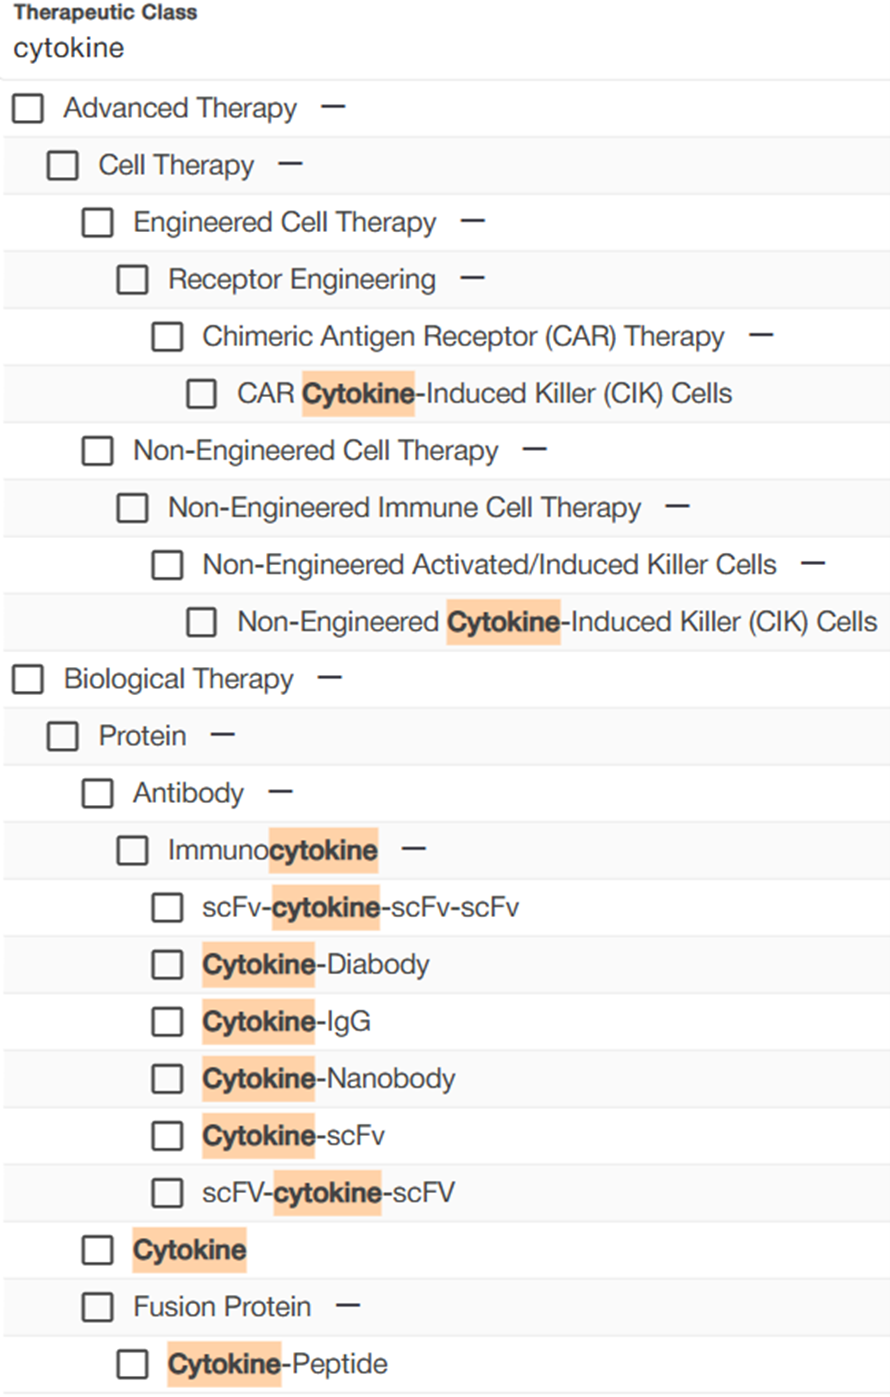The image size is (890, 1397).
Task: Click the Protein tree label
Action: pos(142,736)
